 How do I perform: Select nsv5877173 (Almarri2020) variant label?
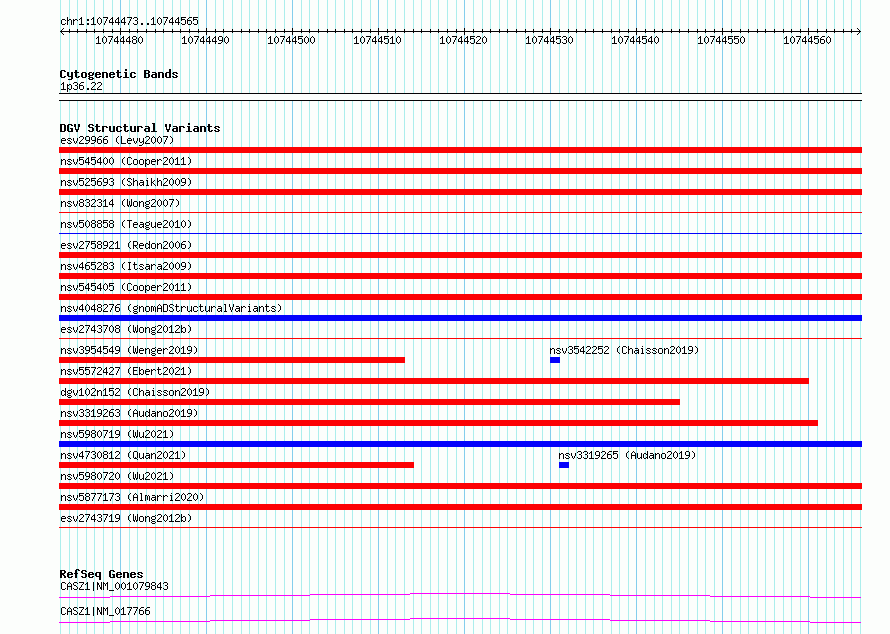pyautogui.click(x=132, y=497)
